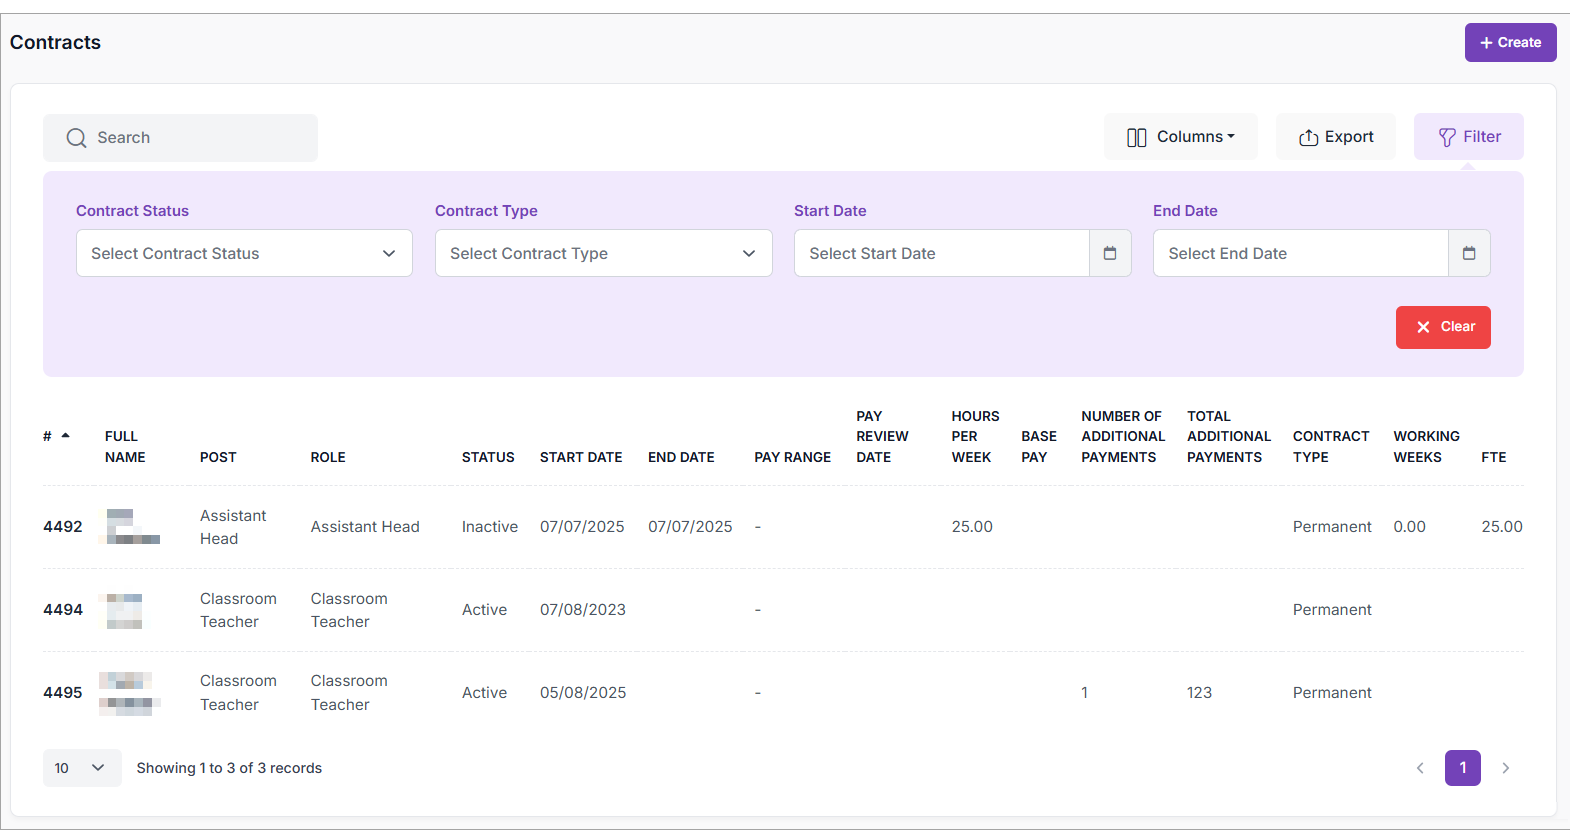
Task: Open End Date calendar picker icon
Action: click(1468, 253)
